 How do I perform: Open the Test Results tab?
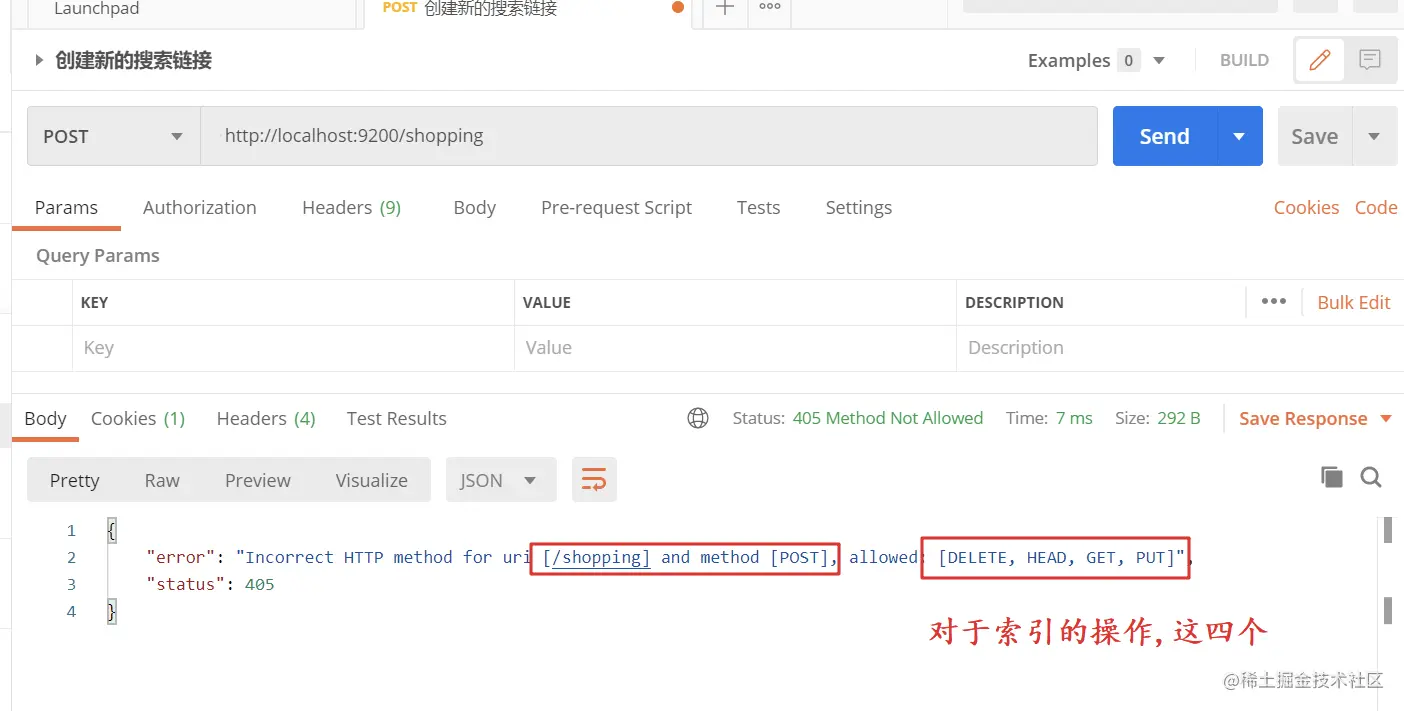click(x=396, y=418)
